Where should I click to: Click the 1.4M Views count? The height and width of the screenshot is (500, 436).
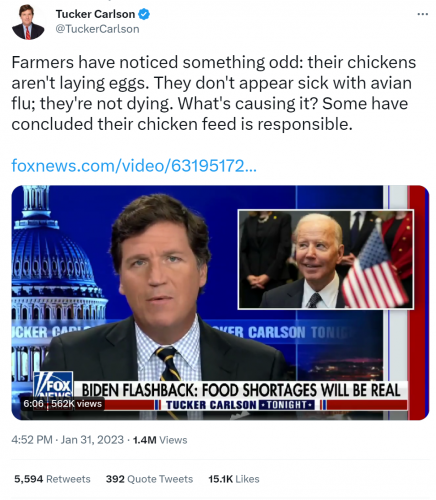point(160,440)
